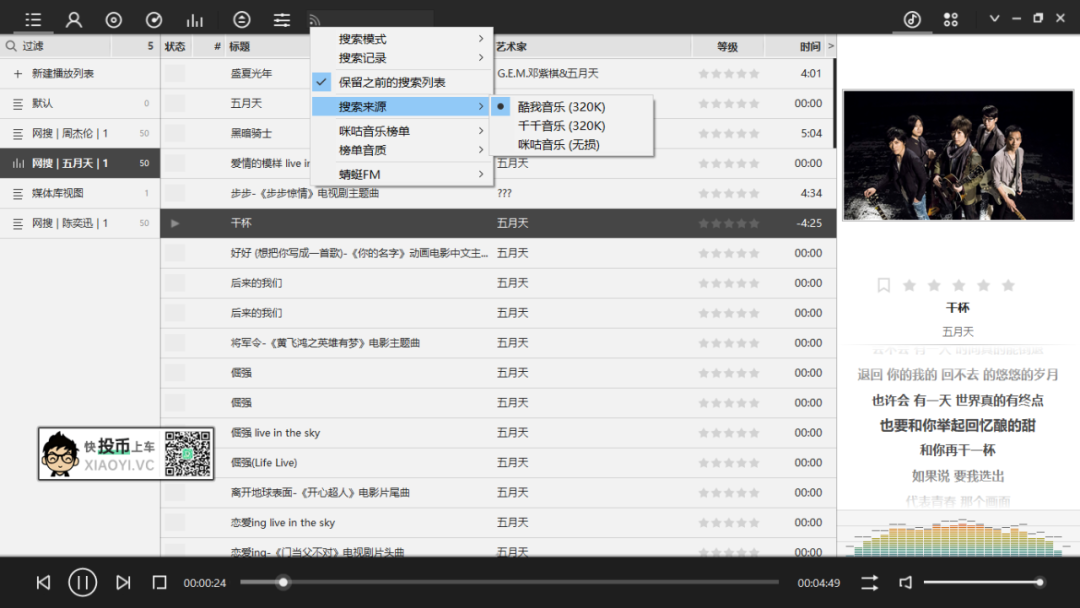Mute audio with the speaker icon
The height and width of the screenshot is (608, 1080).
coord(906,583)
